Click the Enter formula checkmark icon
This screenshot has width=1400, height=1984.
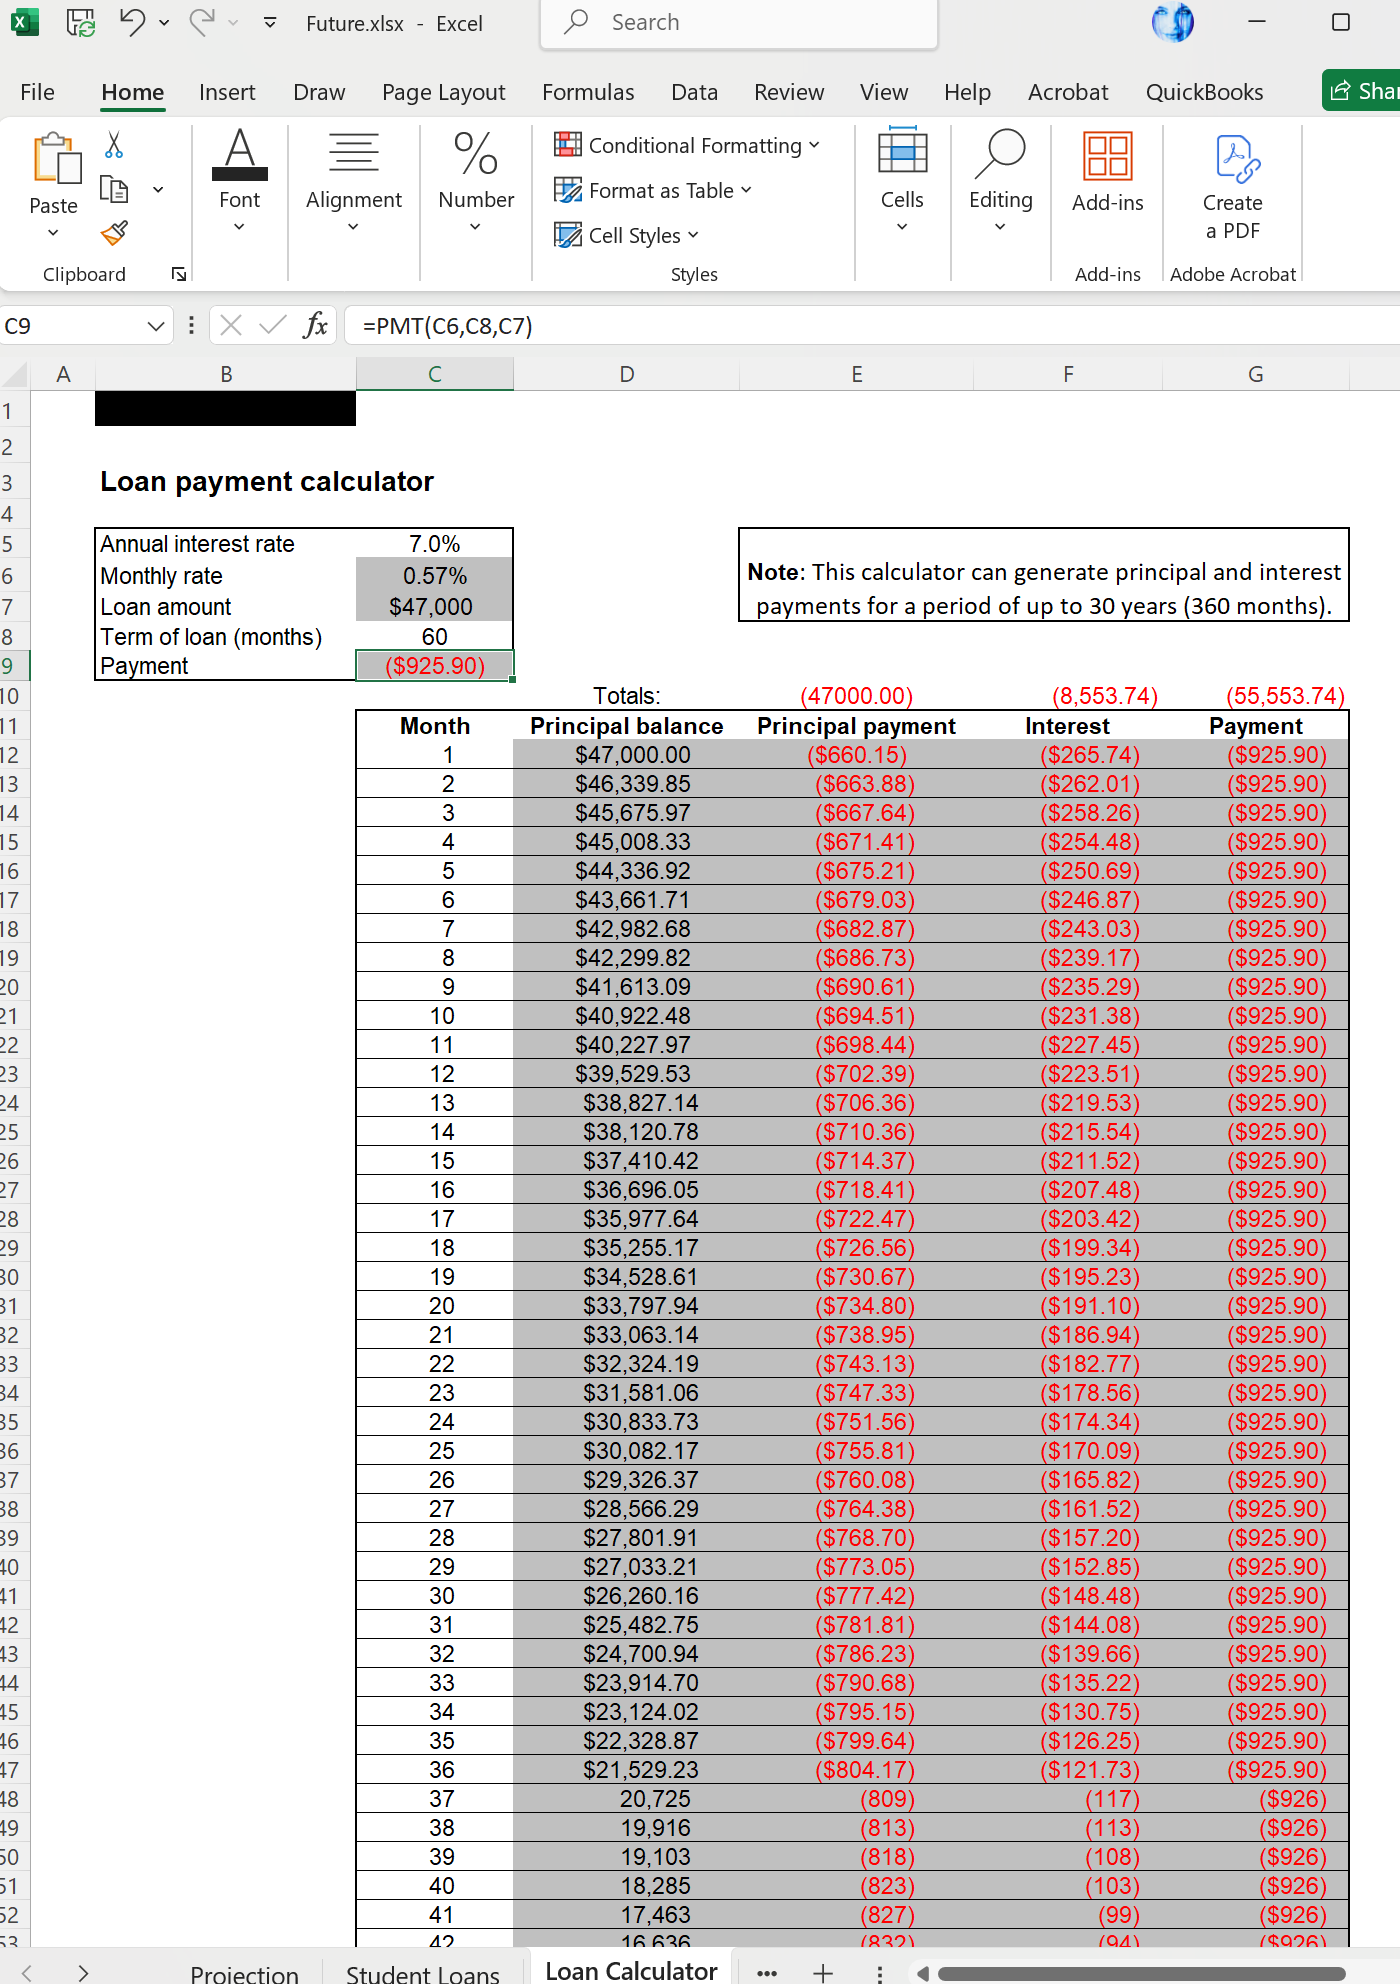(271, 325)
